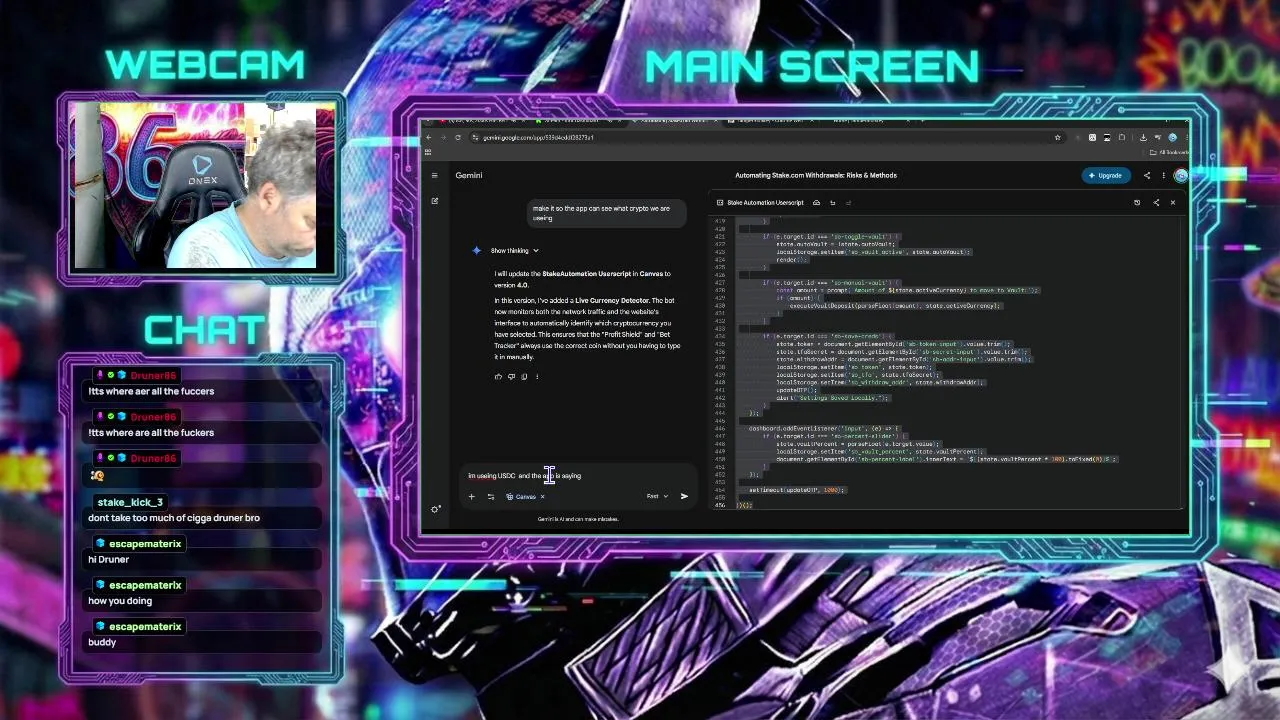The width and height of the screenshot is (1280, 720).
Task: Open Gemini settings gear in sidebar
Action: click(435, 509)
